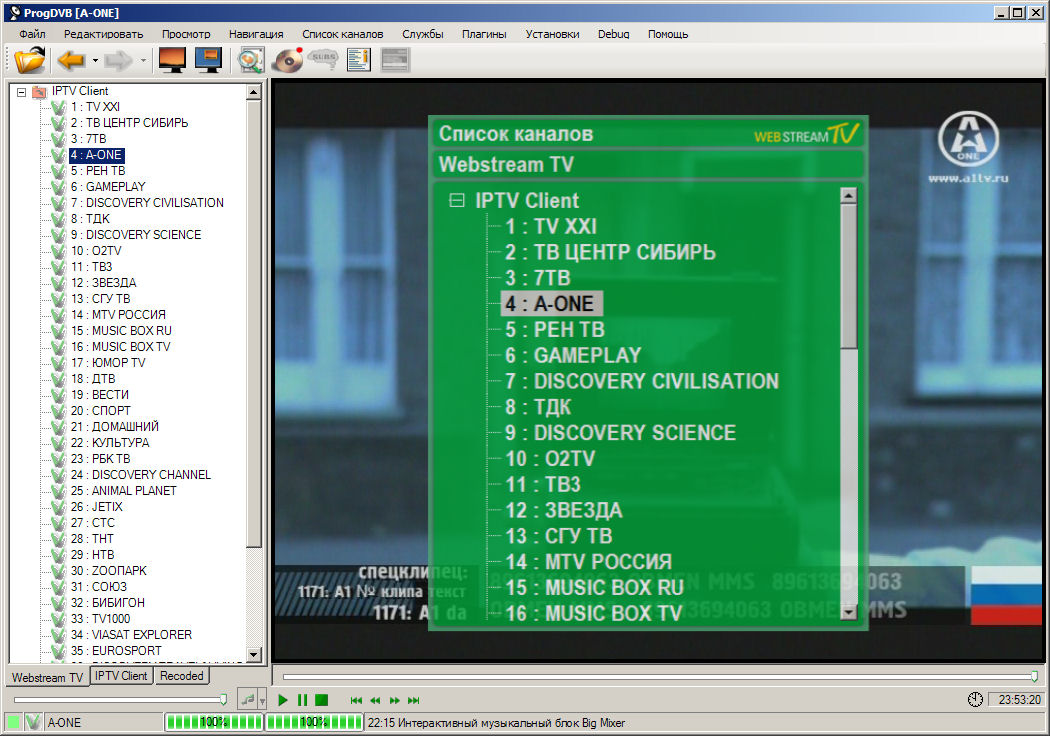Select 7 : DISCOVERY CIVILISATION in sidebar
The image size is (1050, 736).
[x=147, y=203]
